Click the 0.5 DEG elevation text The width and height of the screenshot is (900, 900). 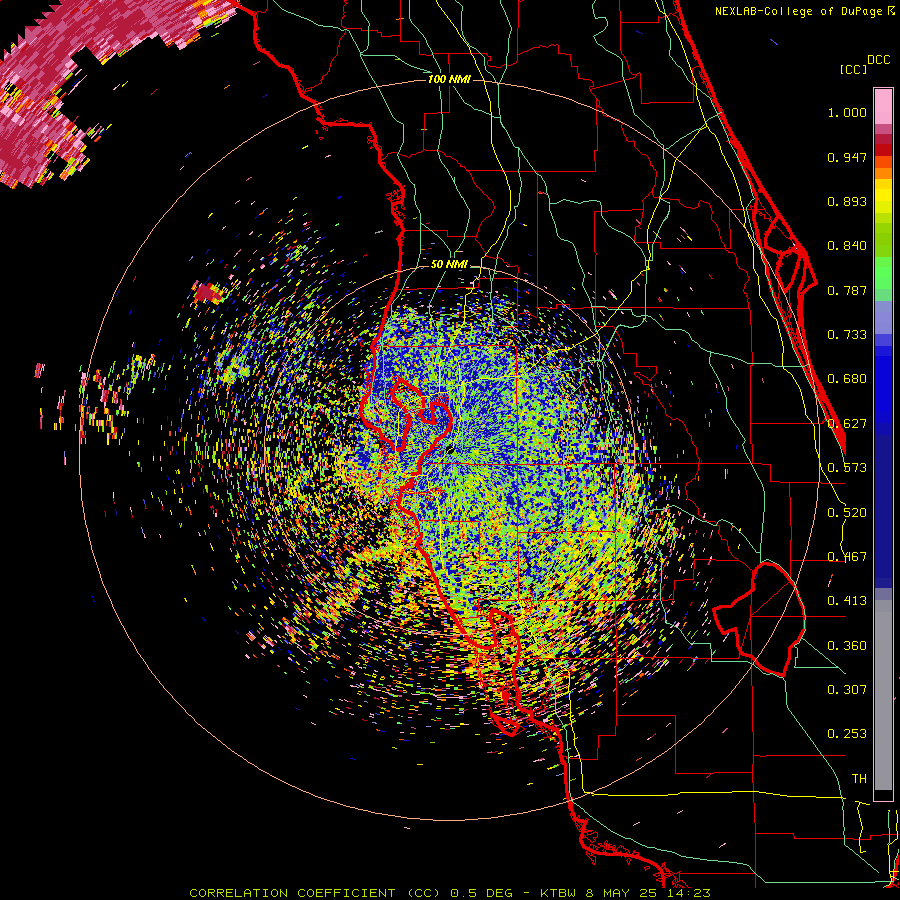(482, 893)
